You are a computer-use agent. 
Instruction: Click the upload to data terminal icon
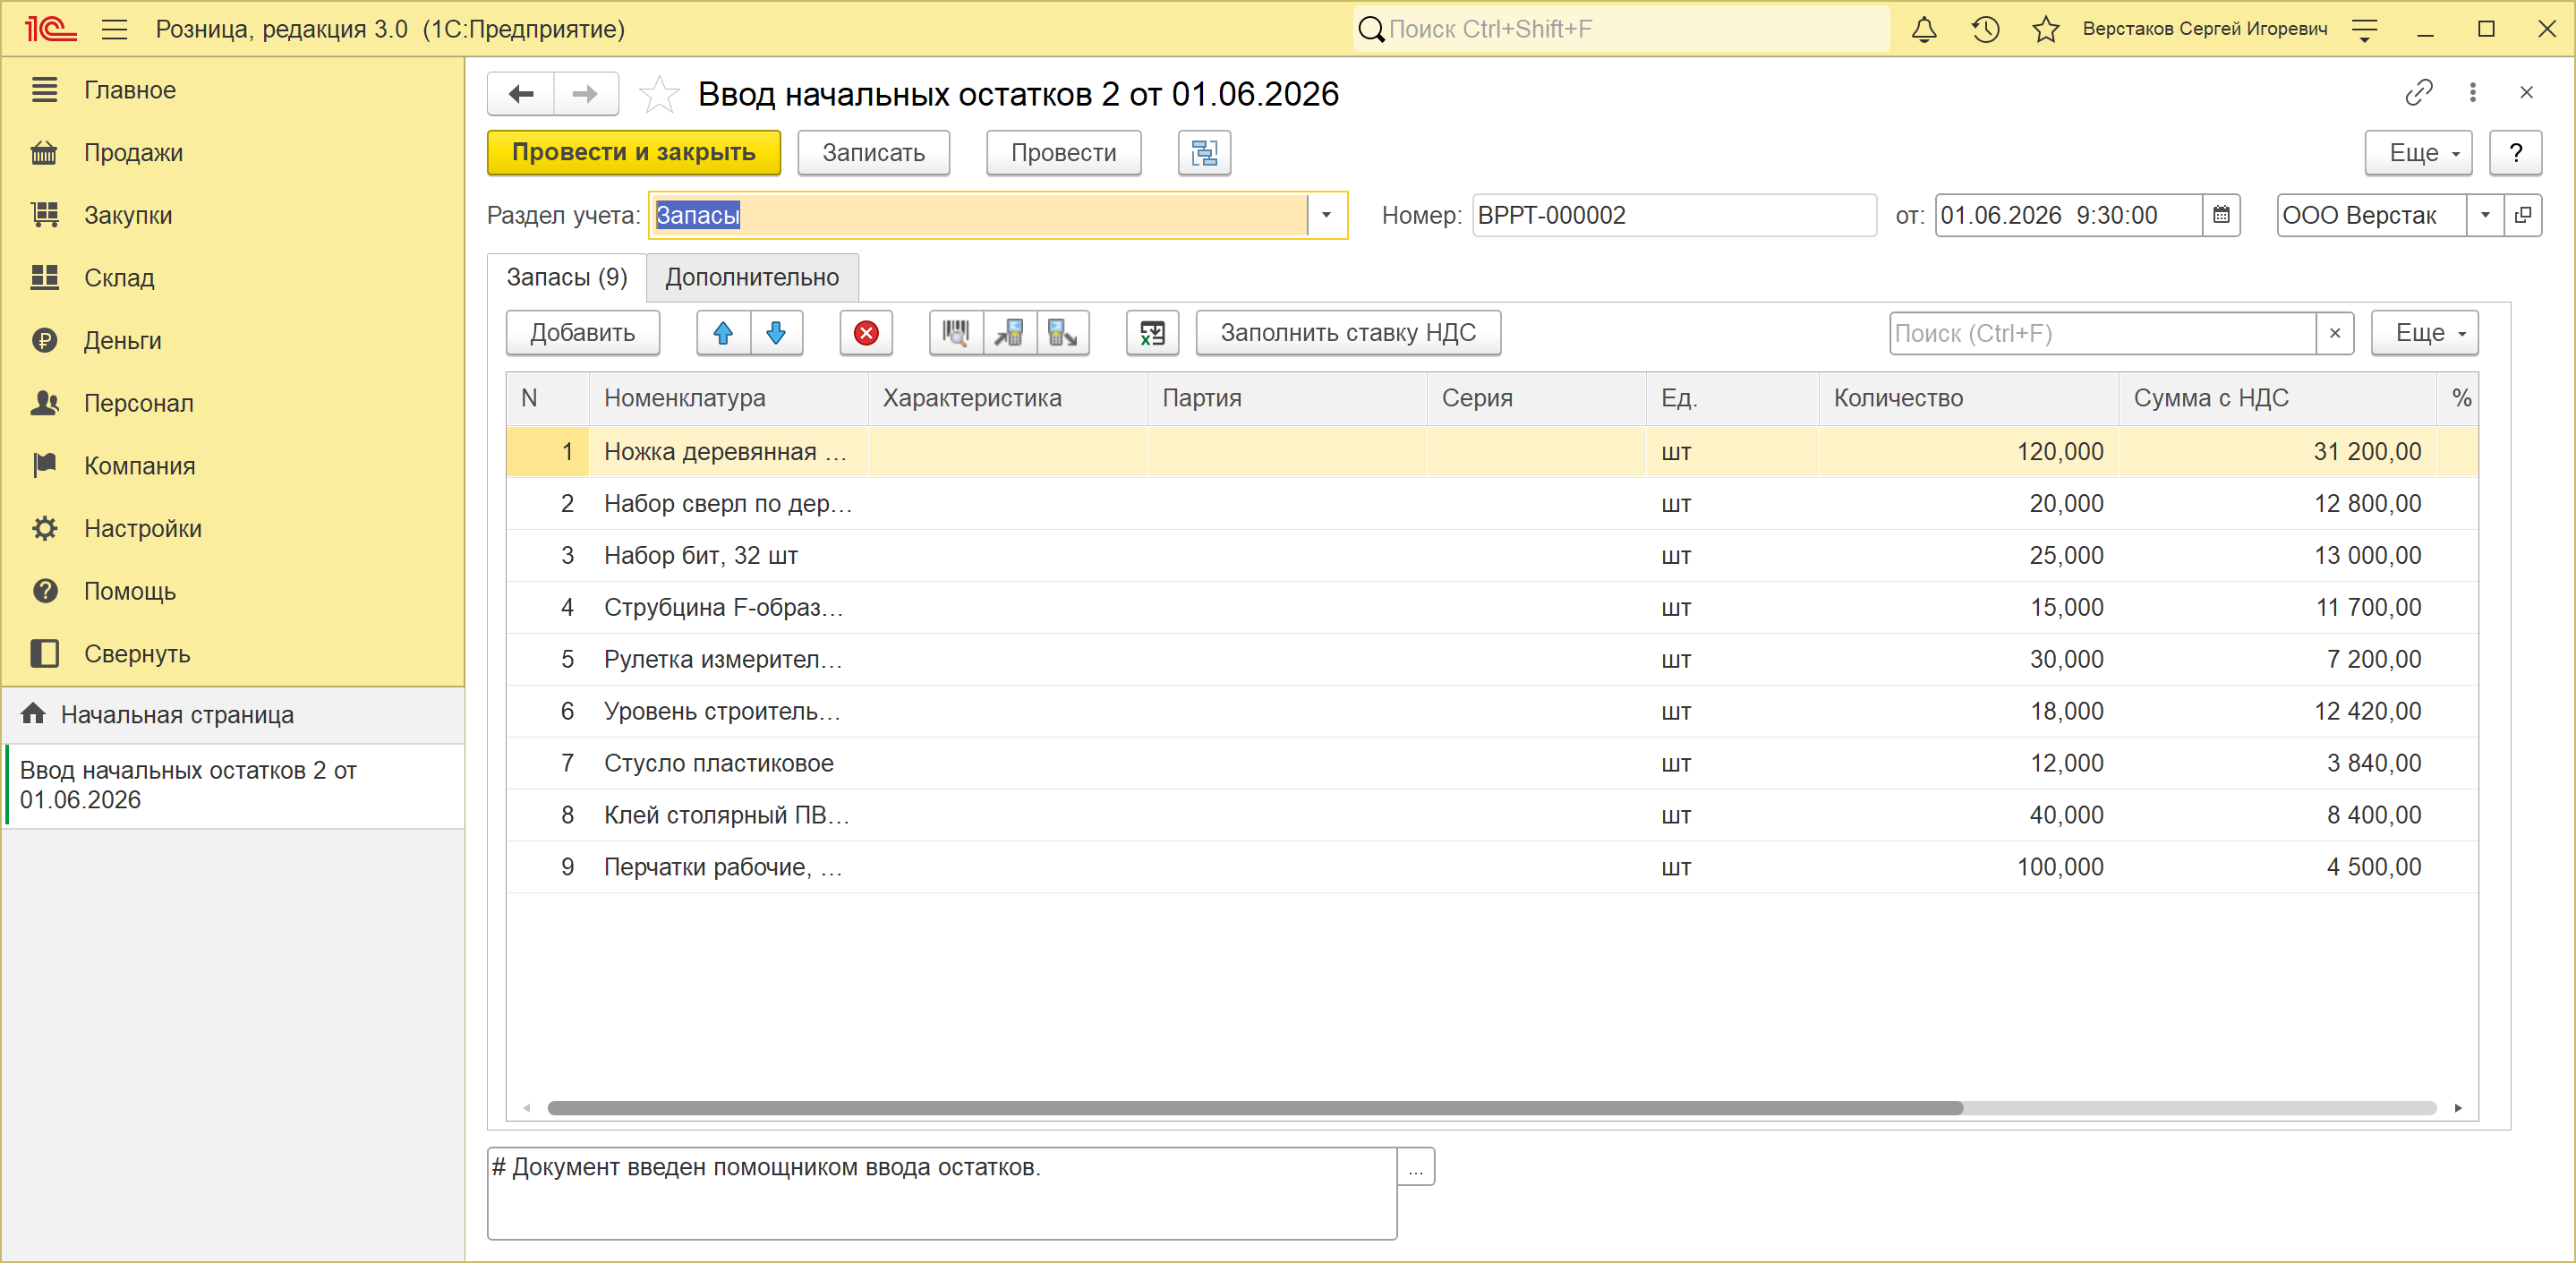(1062, 333)
